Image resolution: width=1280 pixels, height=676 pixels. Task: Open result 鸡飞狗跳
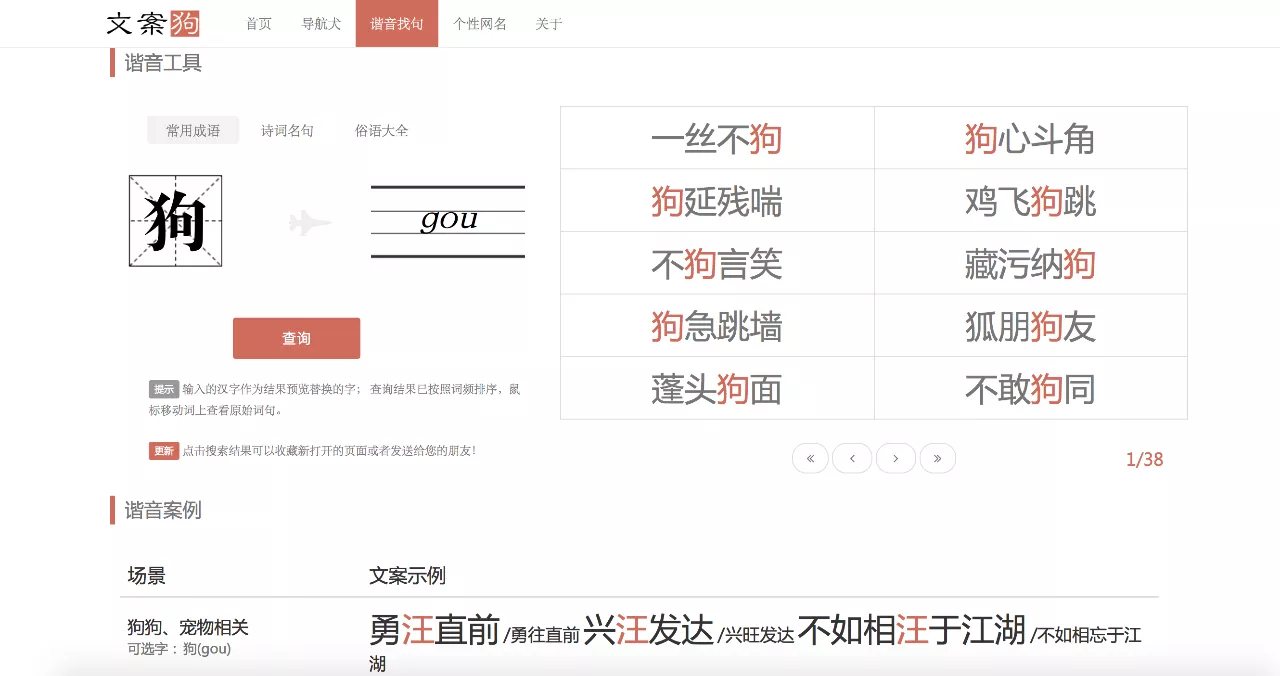point(1030,202)
